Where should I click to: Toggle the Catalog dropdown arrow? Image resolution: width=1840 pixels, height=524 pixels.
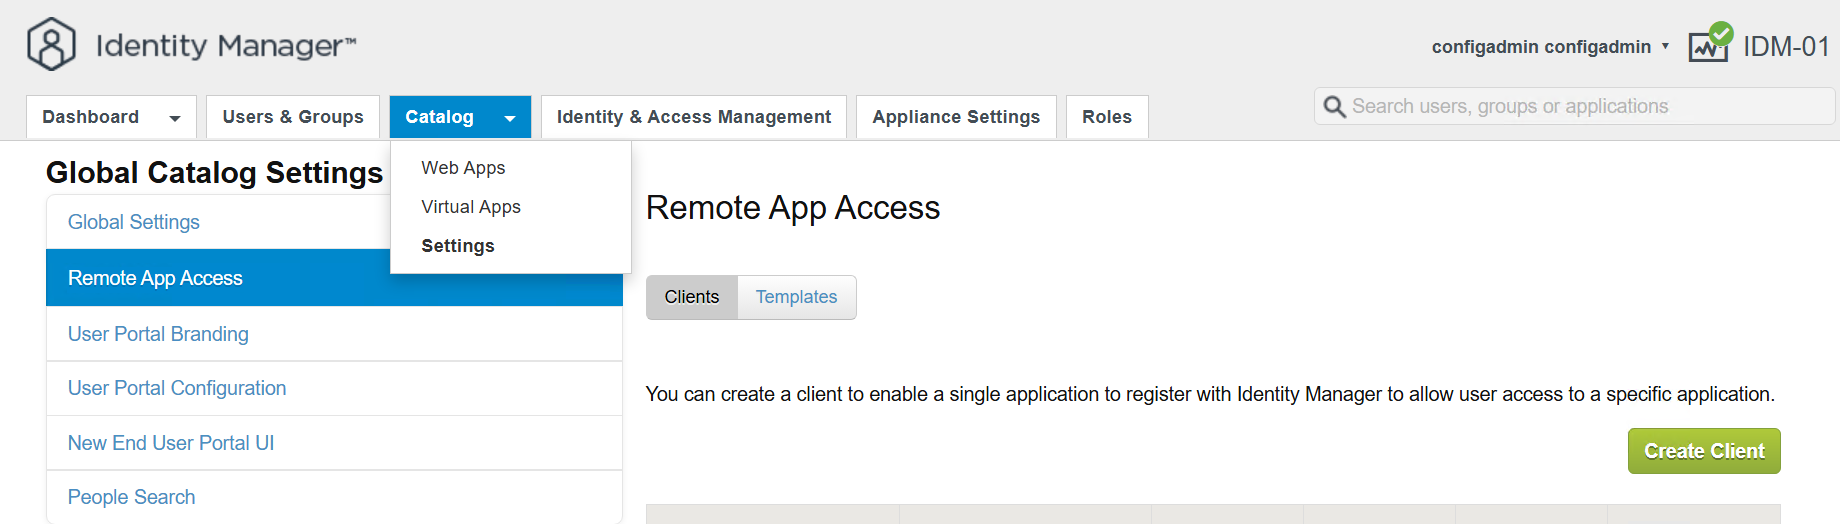pos(510,118)
